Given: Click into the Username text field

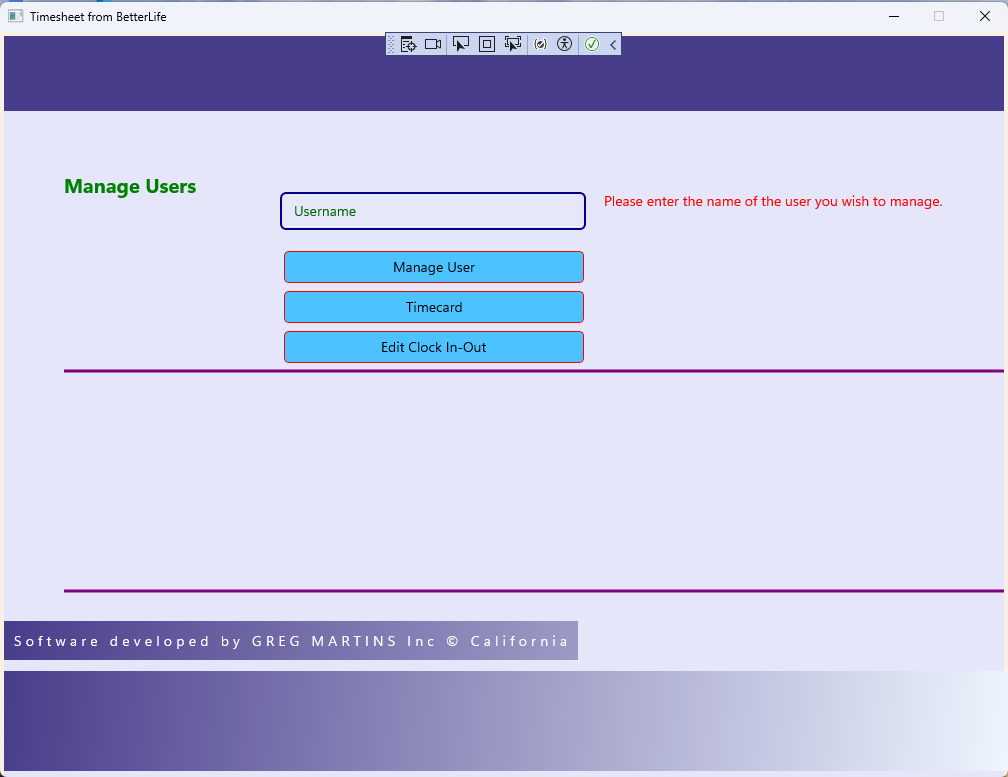Looking at the screenshot, I should pyautogui.click(x=433, y=211).
